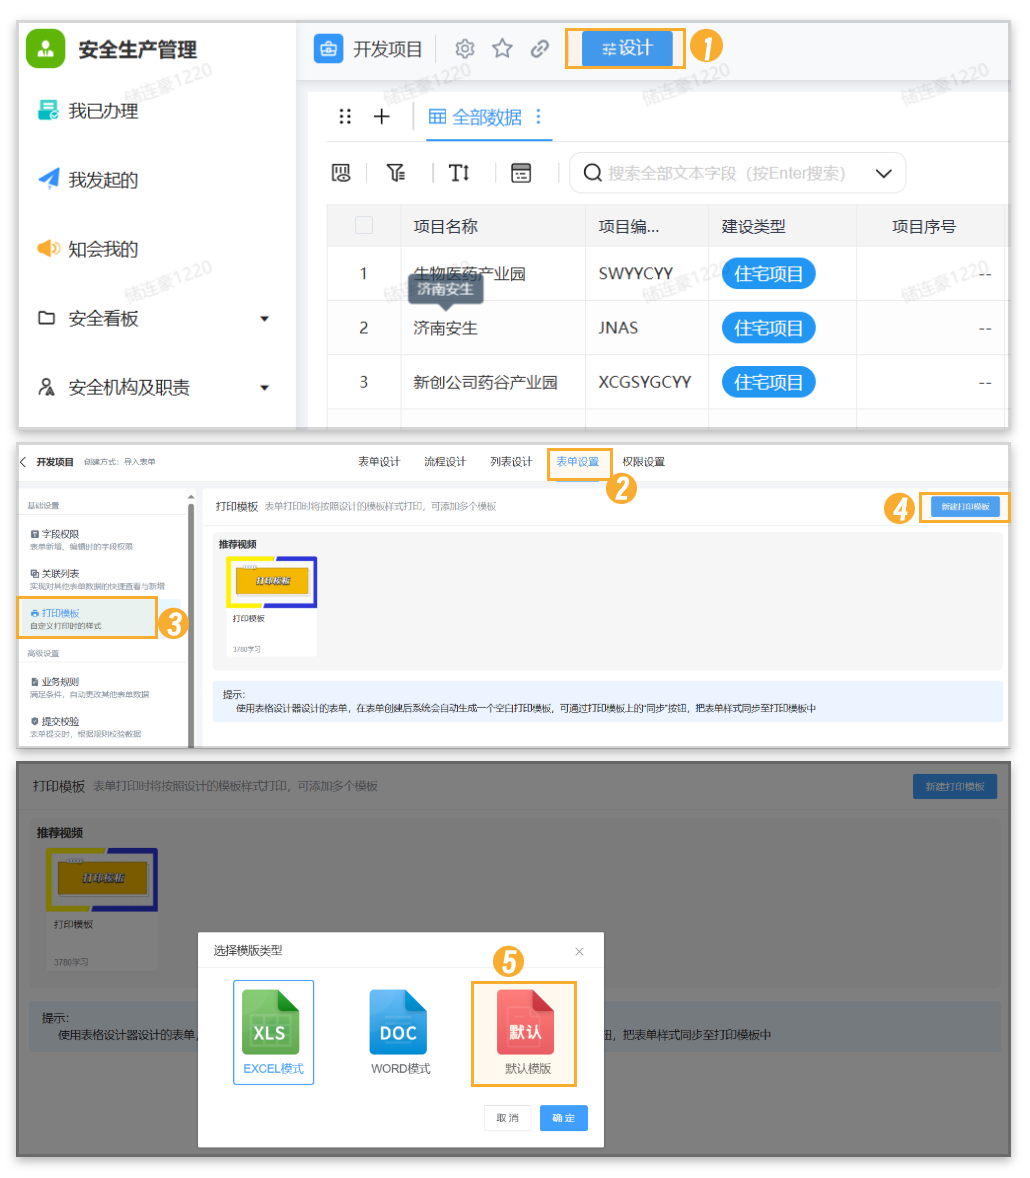
Task: Click the settings gear next to 开发项目
Action: coord(464,48)
